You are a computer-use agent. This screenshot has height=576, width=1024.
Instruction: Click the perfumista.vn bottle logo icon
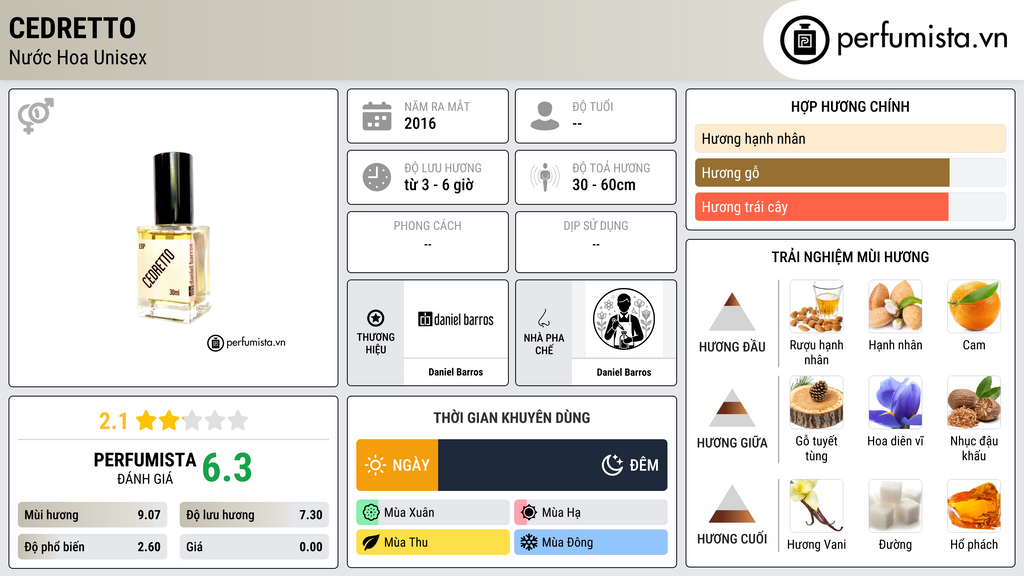[x=804, y=40]
